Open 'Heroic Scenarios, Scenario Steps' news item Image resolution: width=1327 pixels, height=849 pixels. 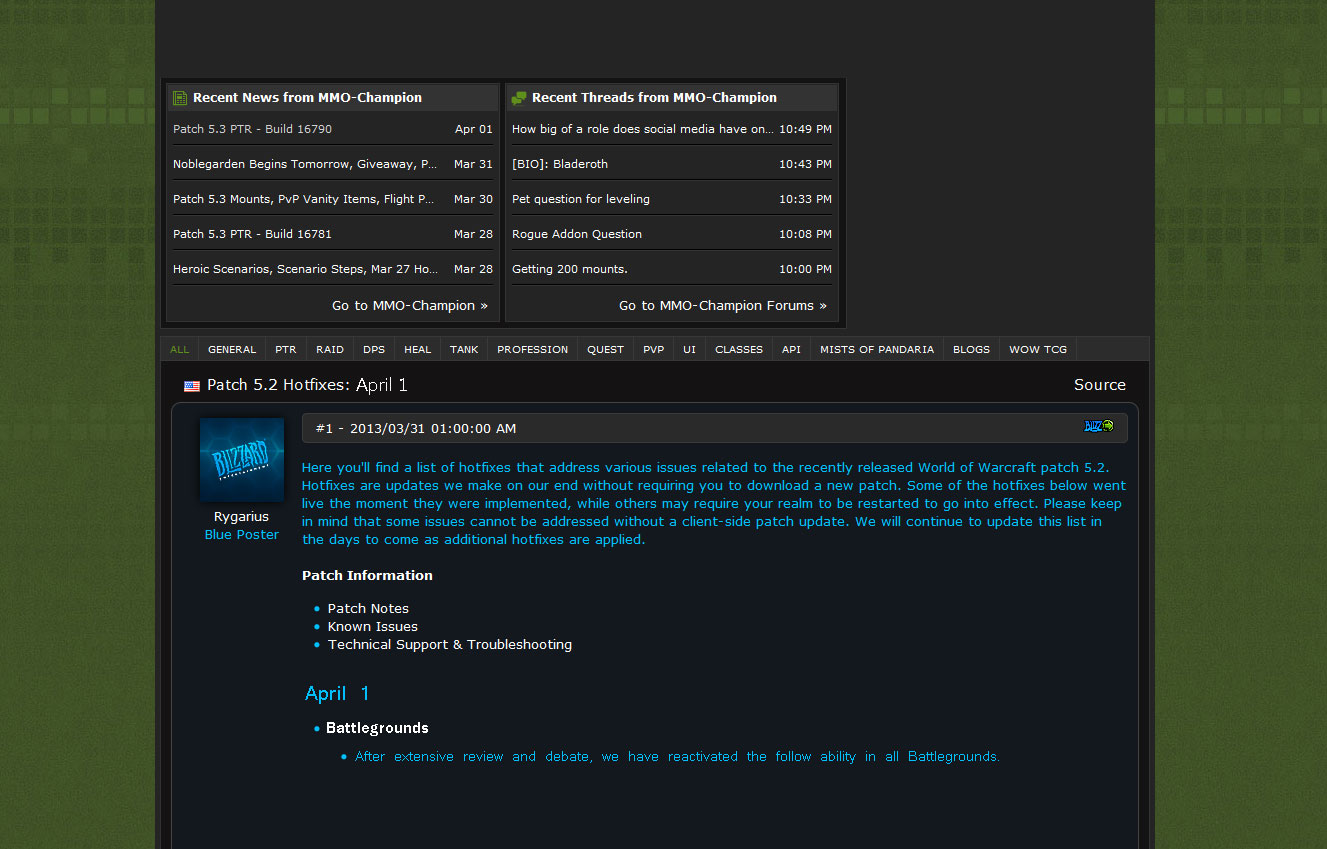(305, 269)
